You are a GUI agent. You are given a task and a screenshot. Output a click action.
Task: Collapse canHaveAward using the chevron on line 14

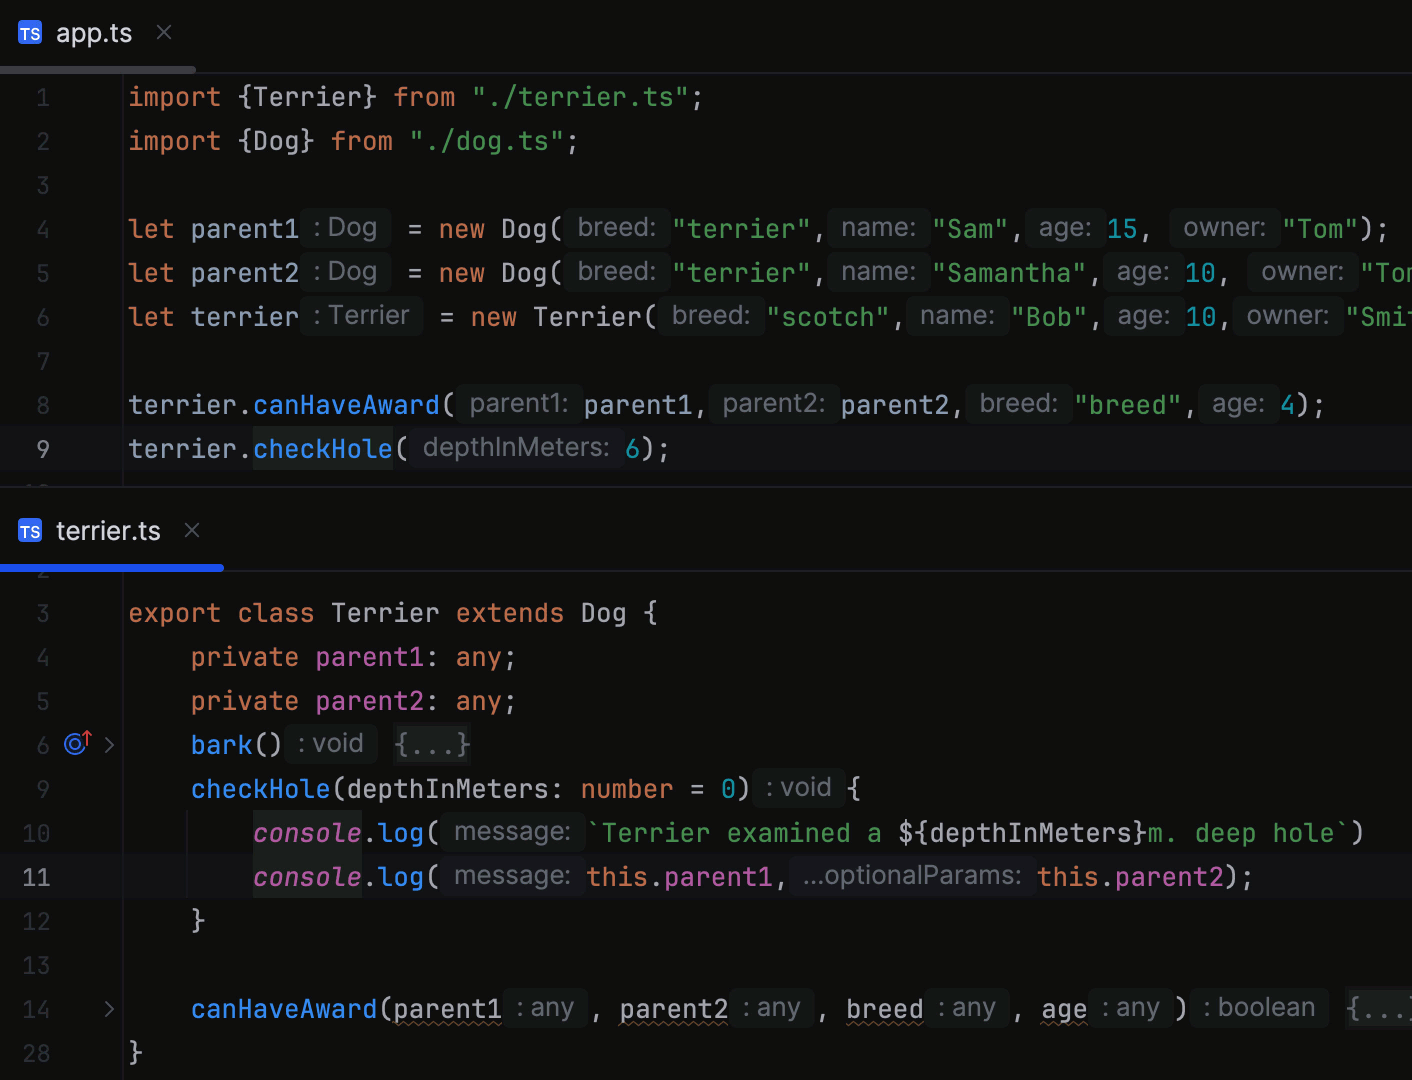point(109,1009)
